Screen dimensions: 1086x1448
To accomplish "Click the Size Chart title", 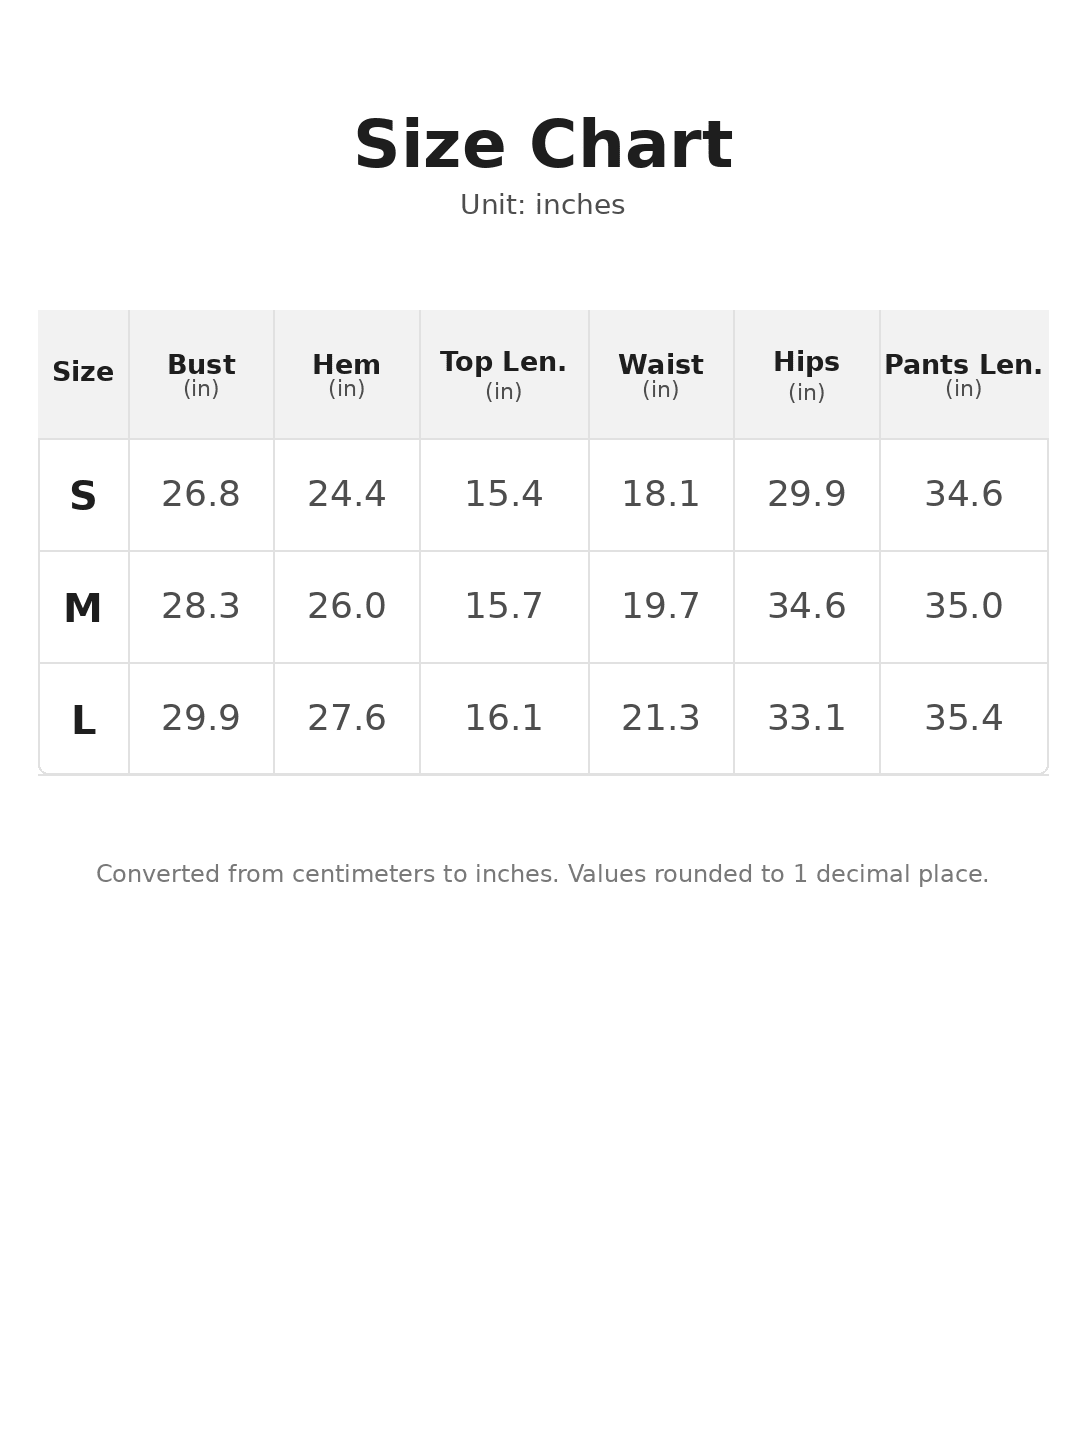I will coord(543,147).
